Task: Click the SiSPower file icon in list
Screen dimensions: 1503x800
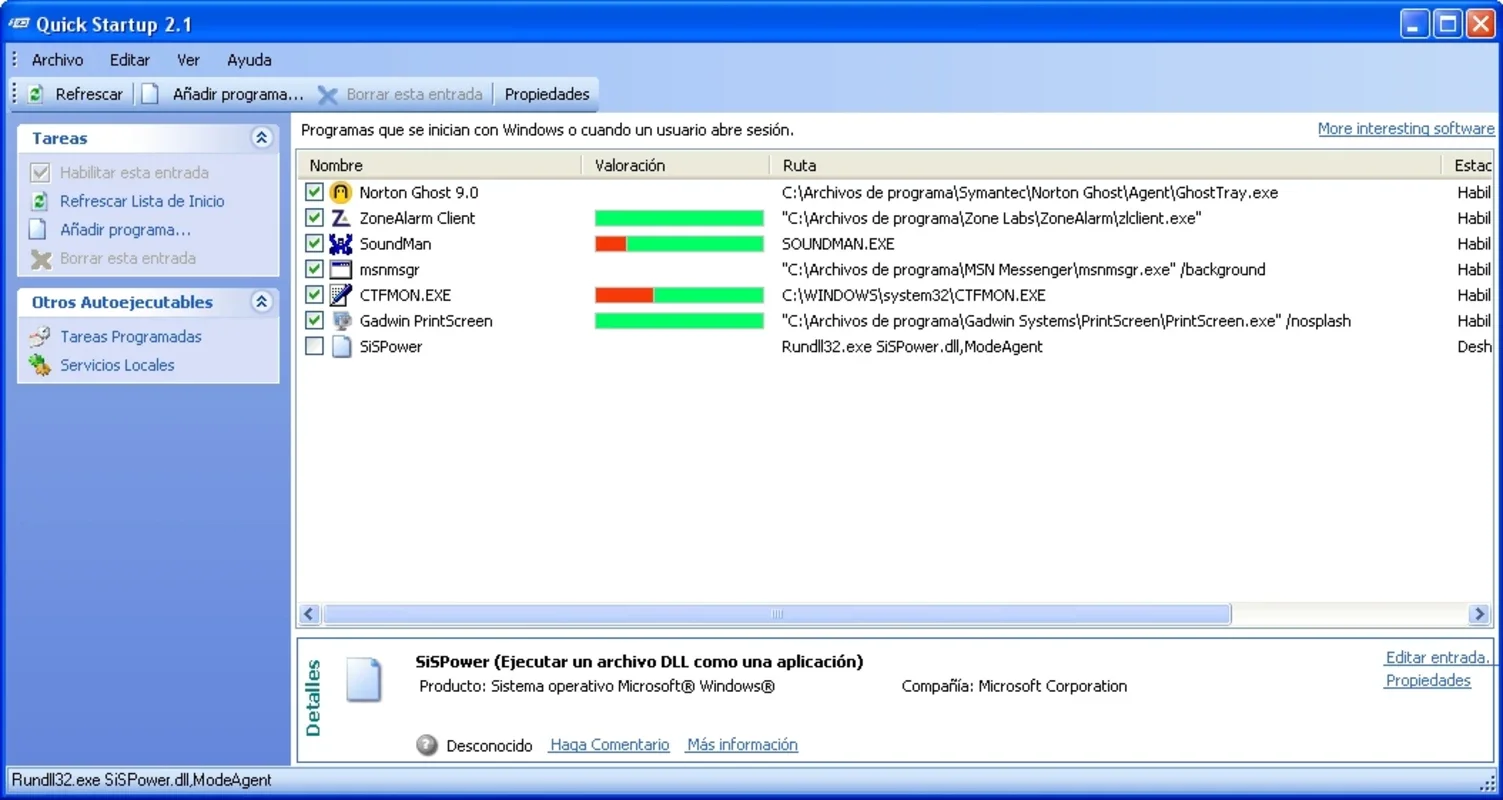Action: [341, 347]
